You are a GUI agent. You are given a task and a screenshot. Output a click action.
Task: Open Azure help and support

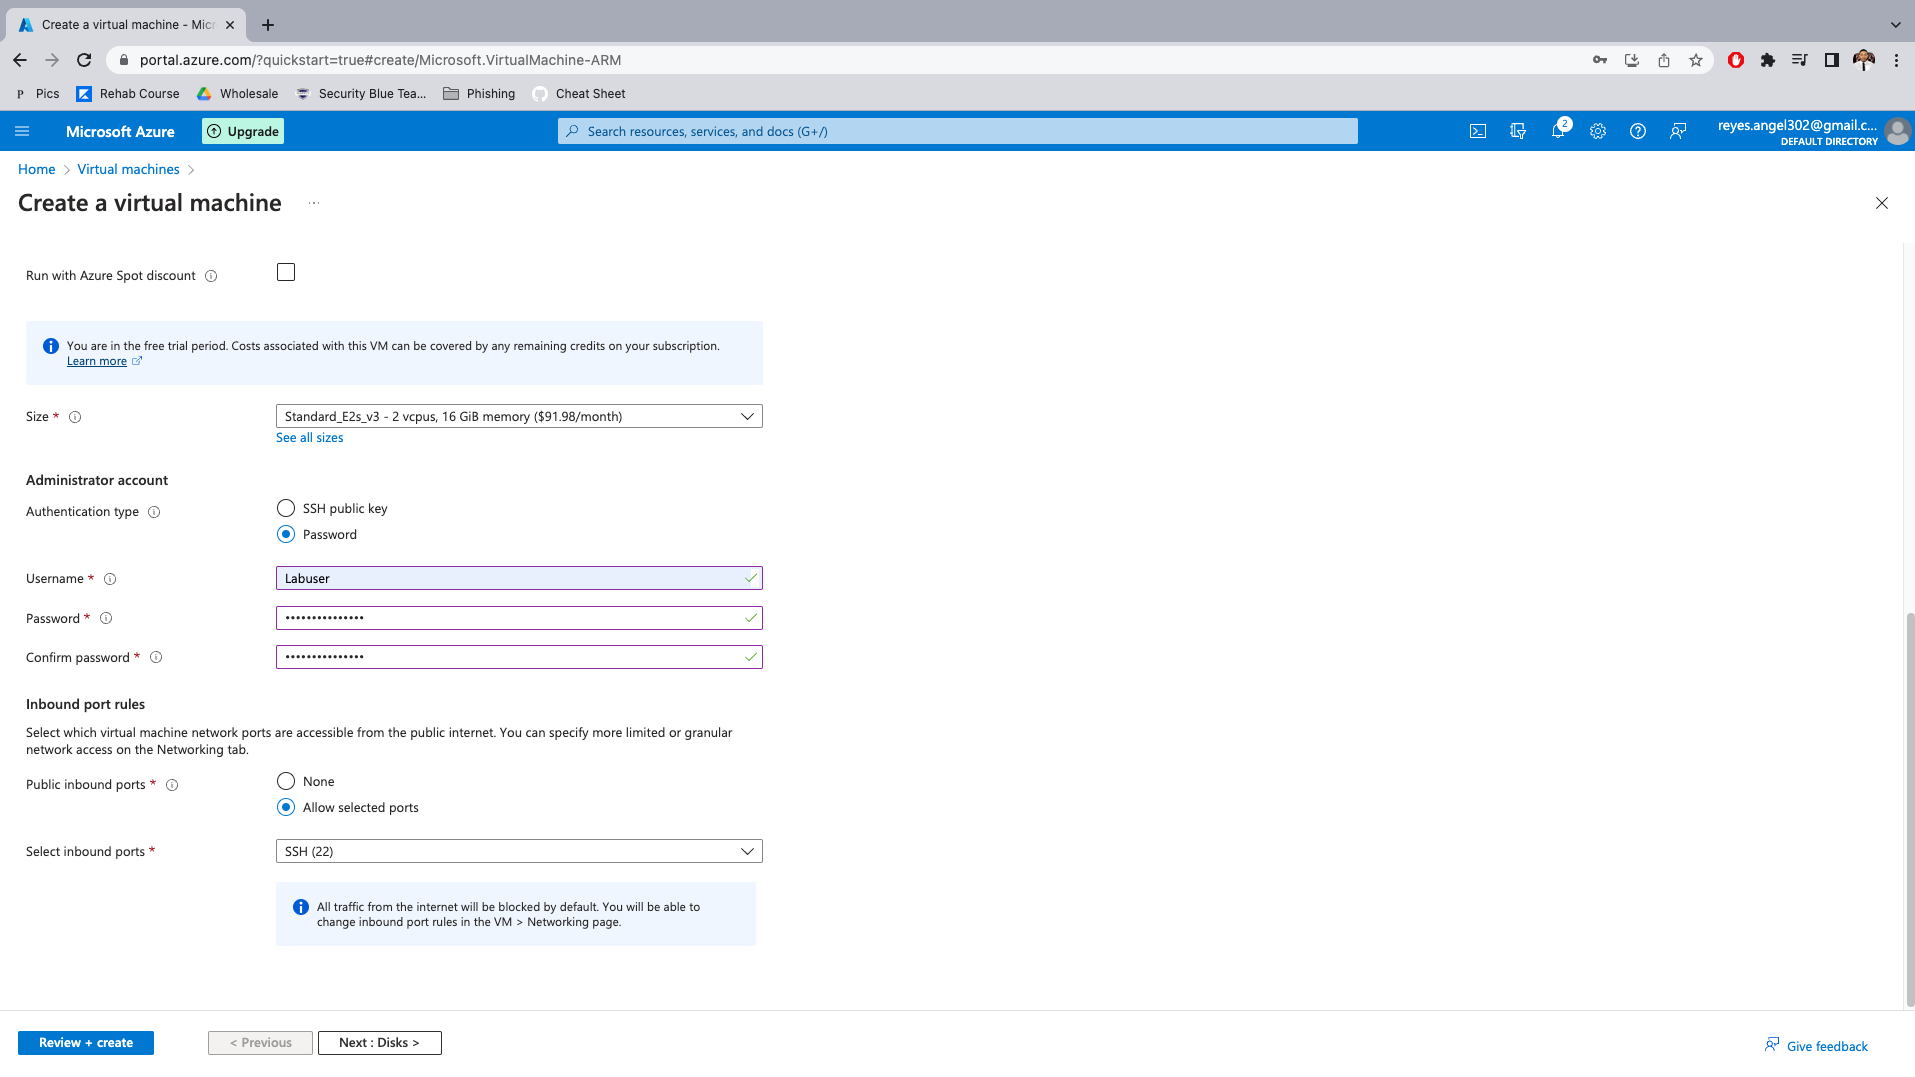click(1637, 131)
